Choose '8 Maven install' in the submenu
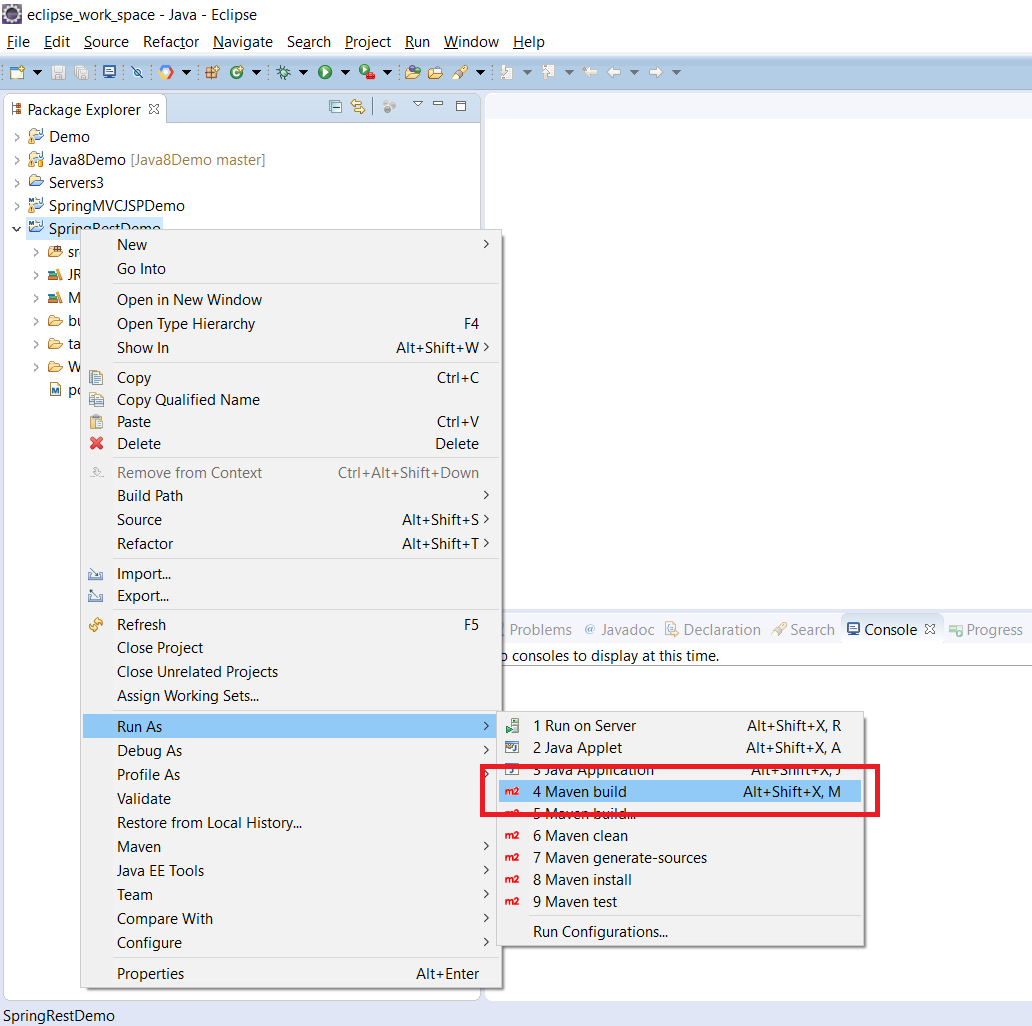 coord(582,880)
